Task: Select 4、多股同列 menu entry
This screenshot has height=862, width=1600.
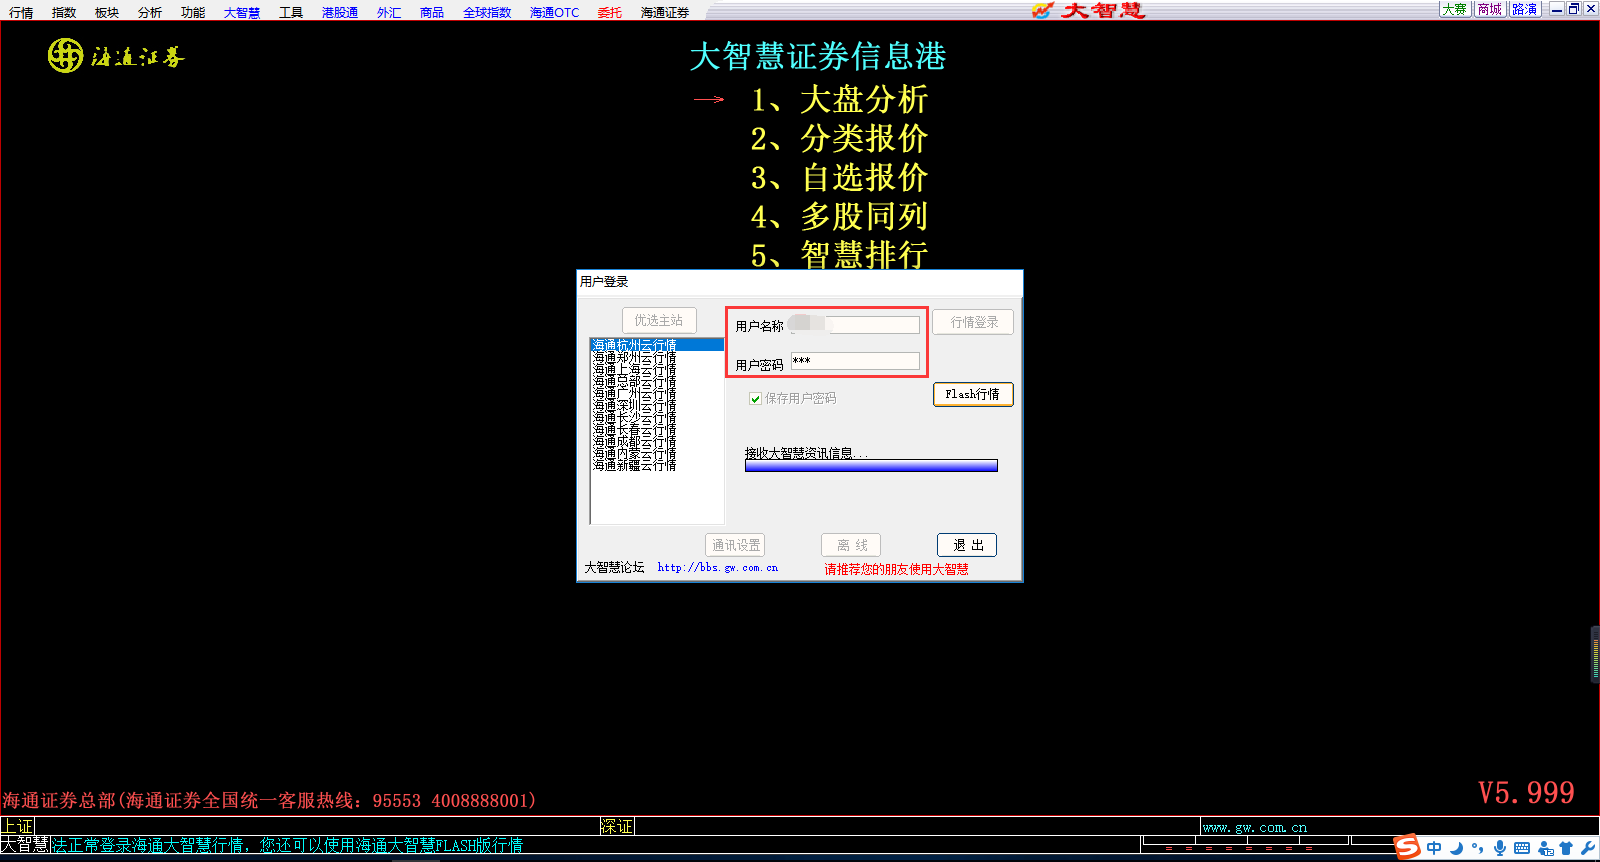Action: [839, 216]
